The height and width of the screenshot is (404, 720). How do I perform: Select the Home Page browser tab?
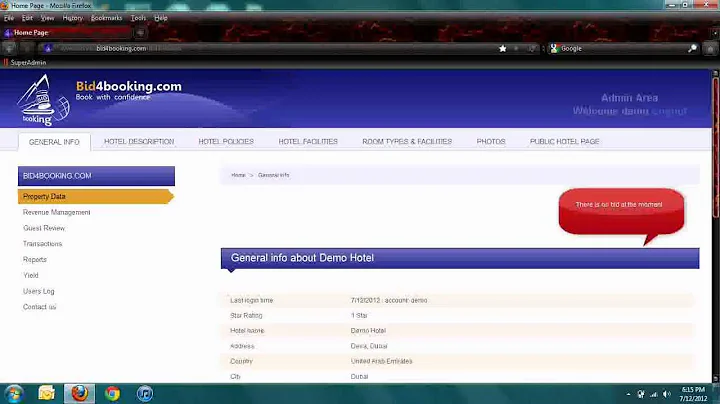click(x=67, y=33)
